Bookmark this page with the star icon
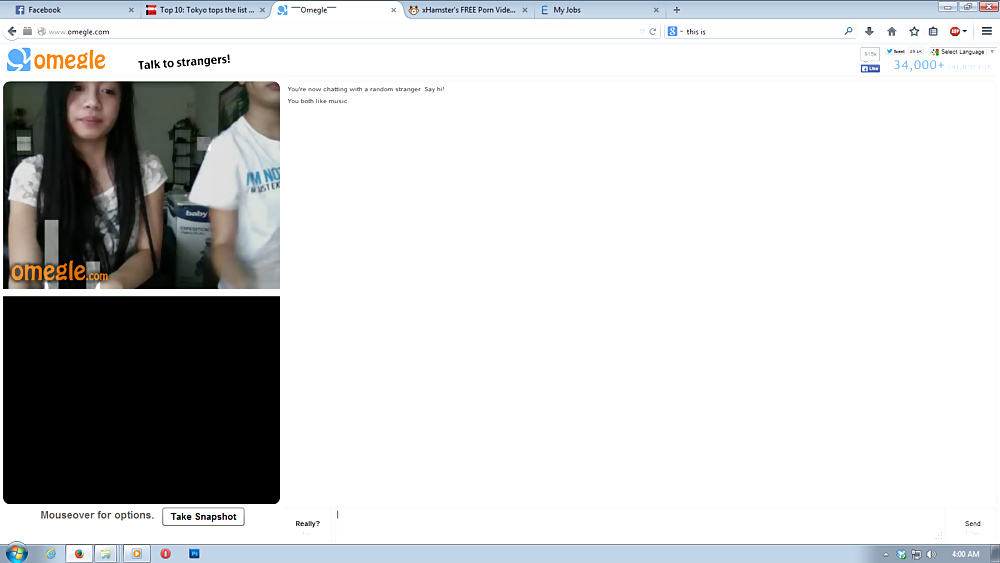The height and width of the screenshot is (563, 1000). point(914,31)
